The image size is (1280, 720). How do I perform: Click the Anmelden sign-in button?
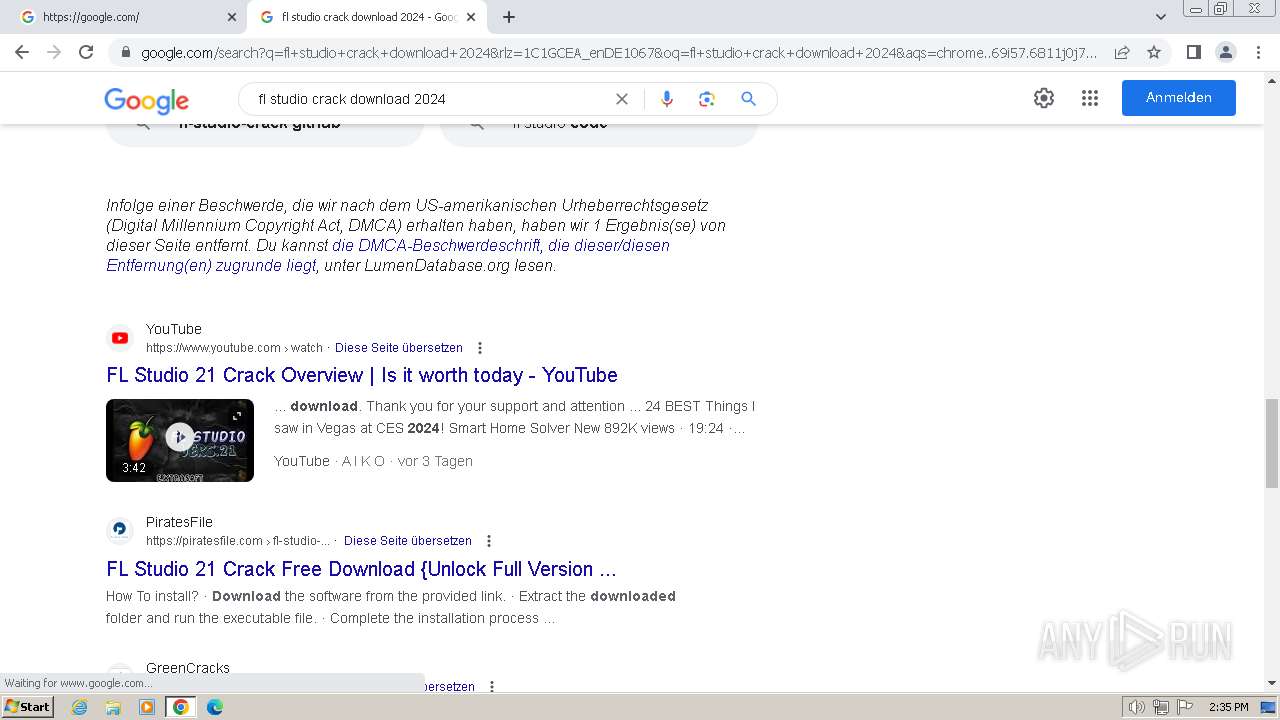tap(1179, 98)
